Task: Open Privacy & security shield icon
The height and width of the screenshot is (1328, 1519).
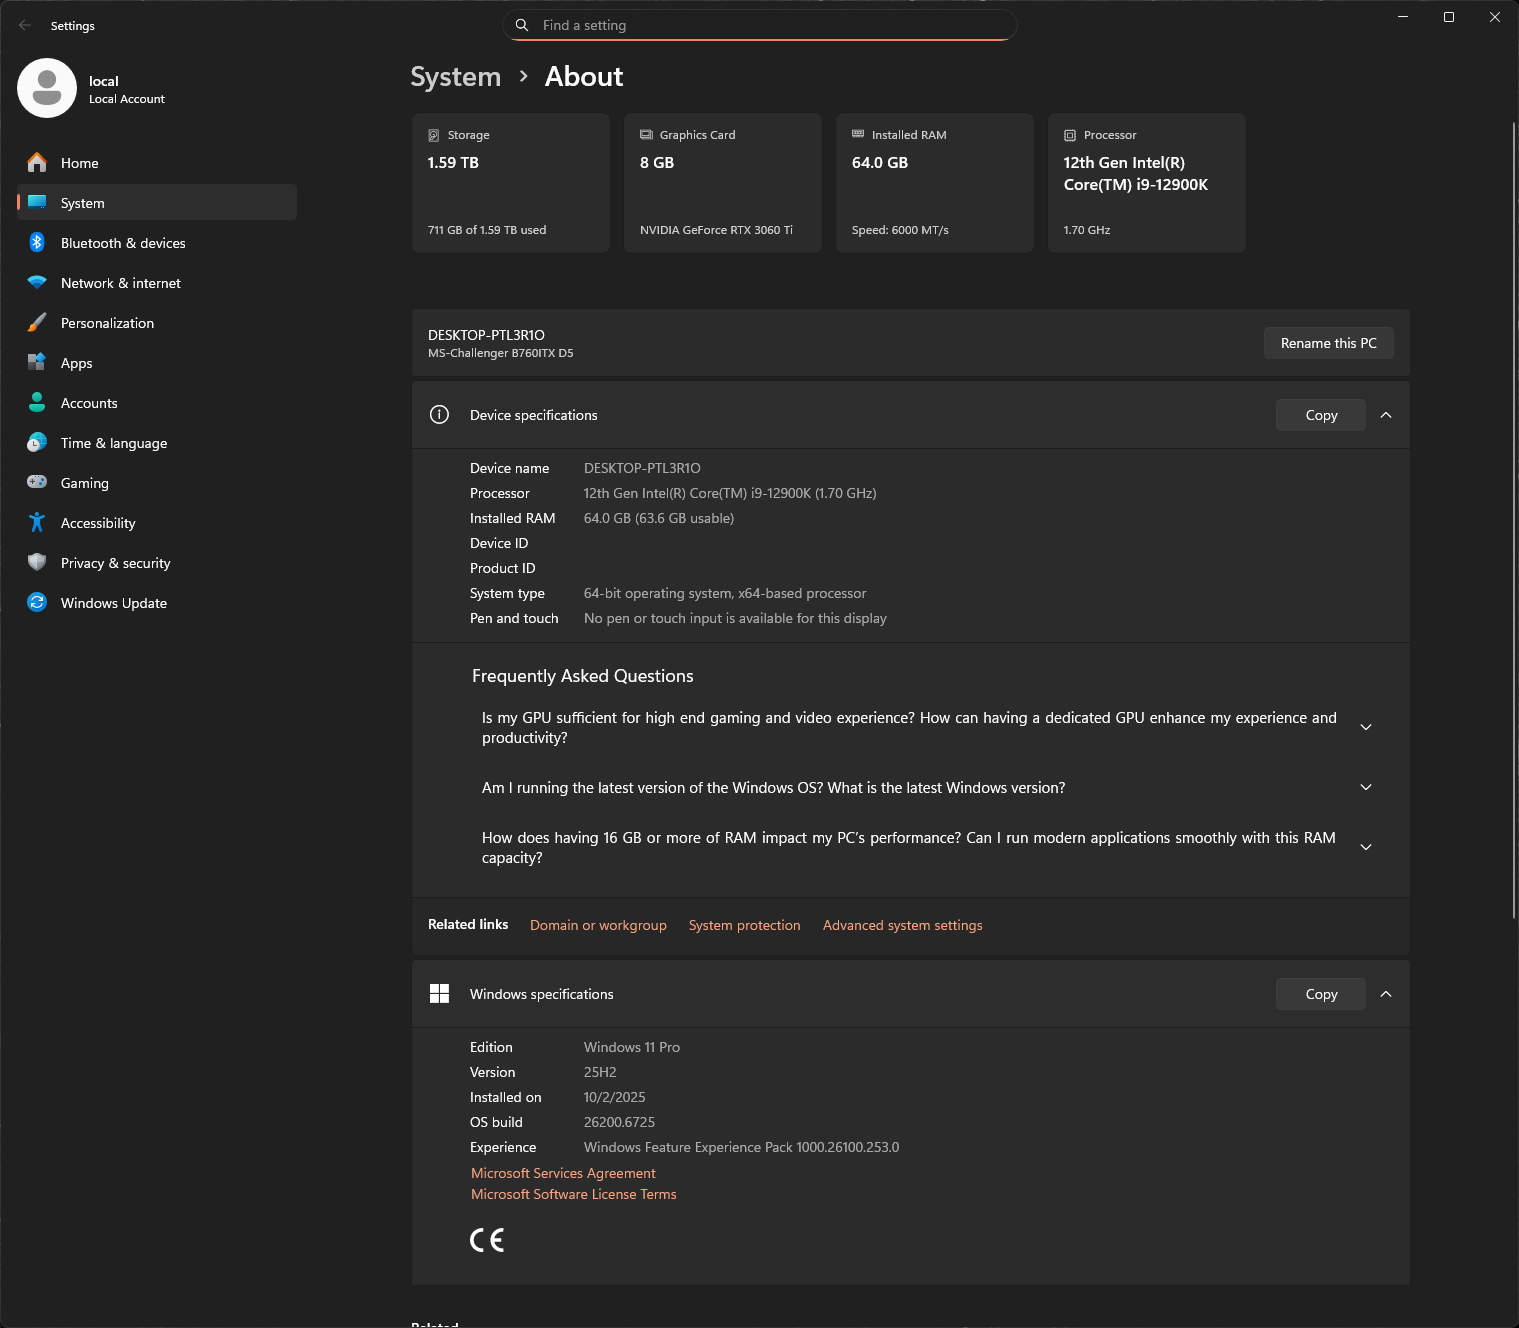Action: click(37, 563)
